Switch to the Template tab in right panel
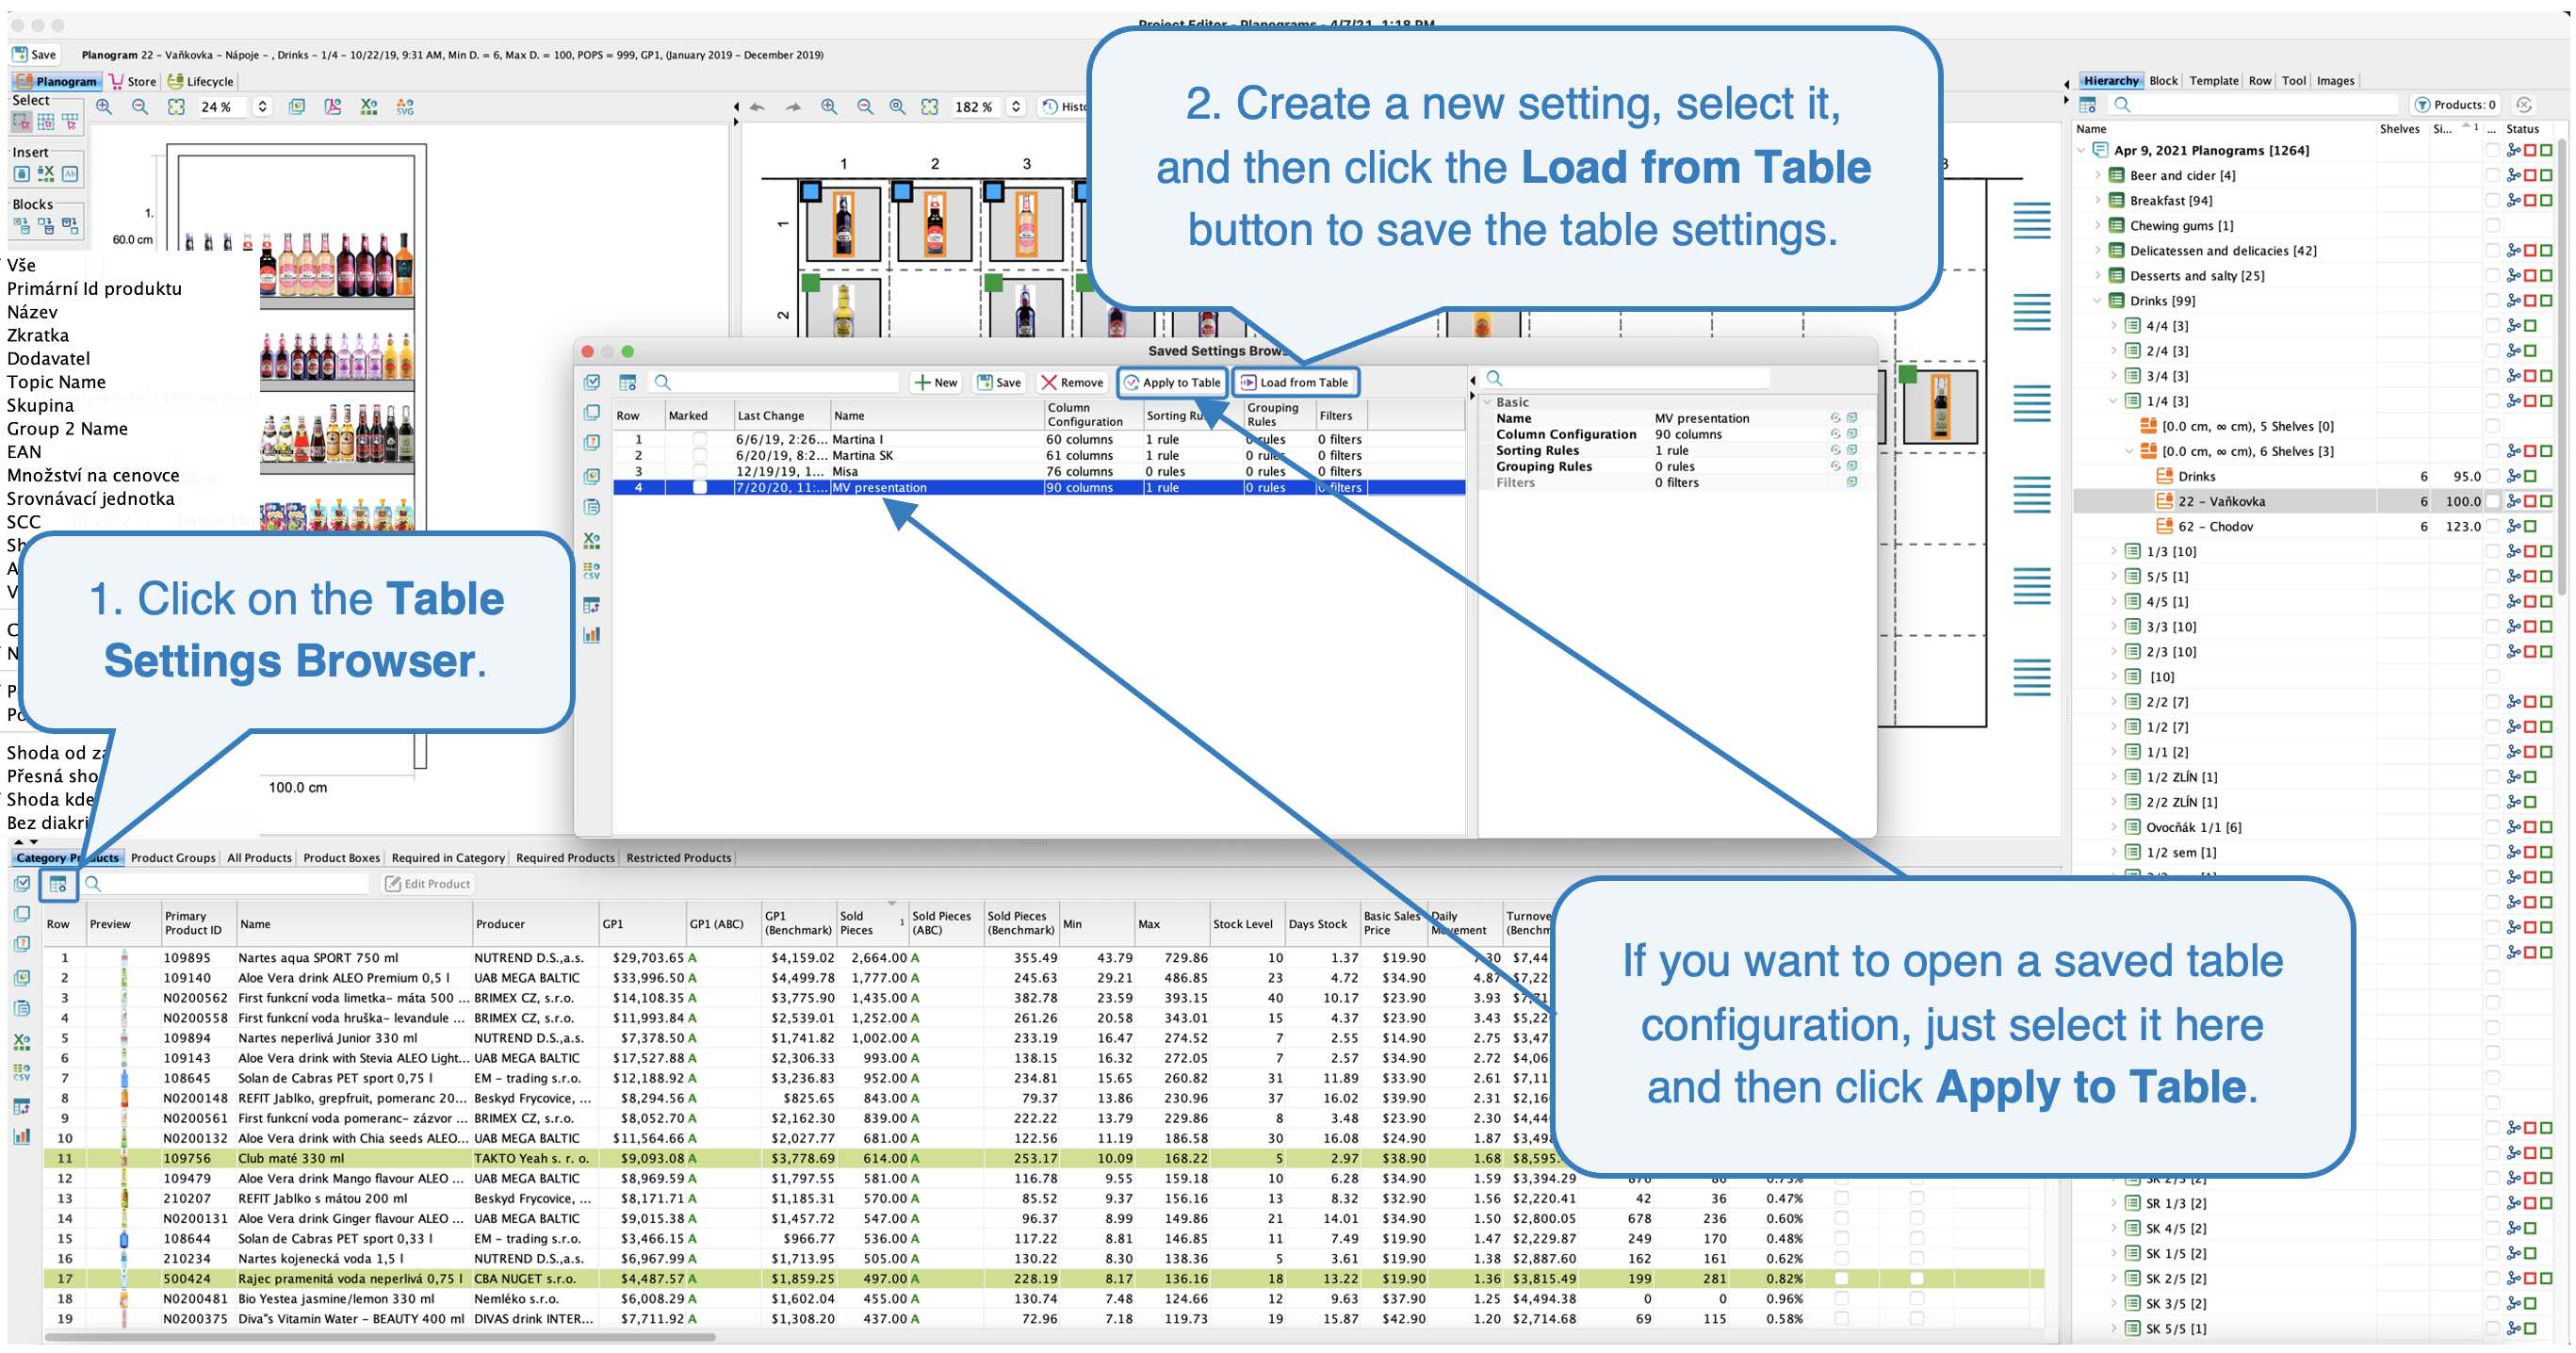The image size is (2576, 1353). pyautogui.click(x=2213, y=81)
